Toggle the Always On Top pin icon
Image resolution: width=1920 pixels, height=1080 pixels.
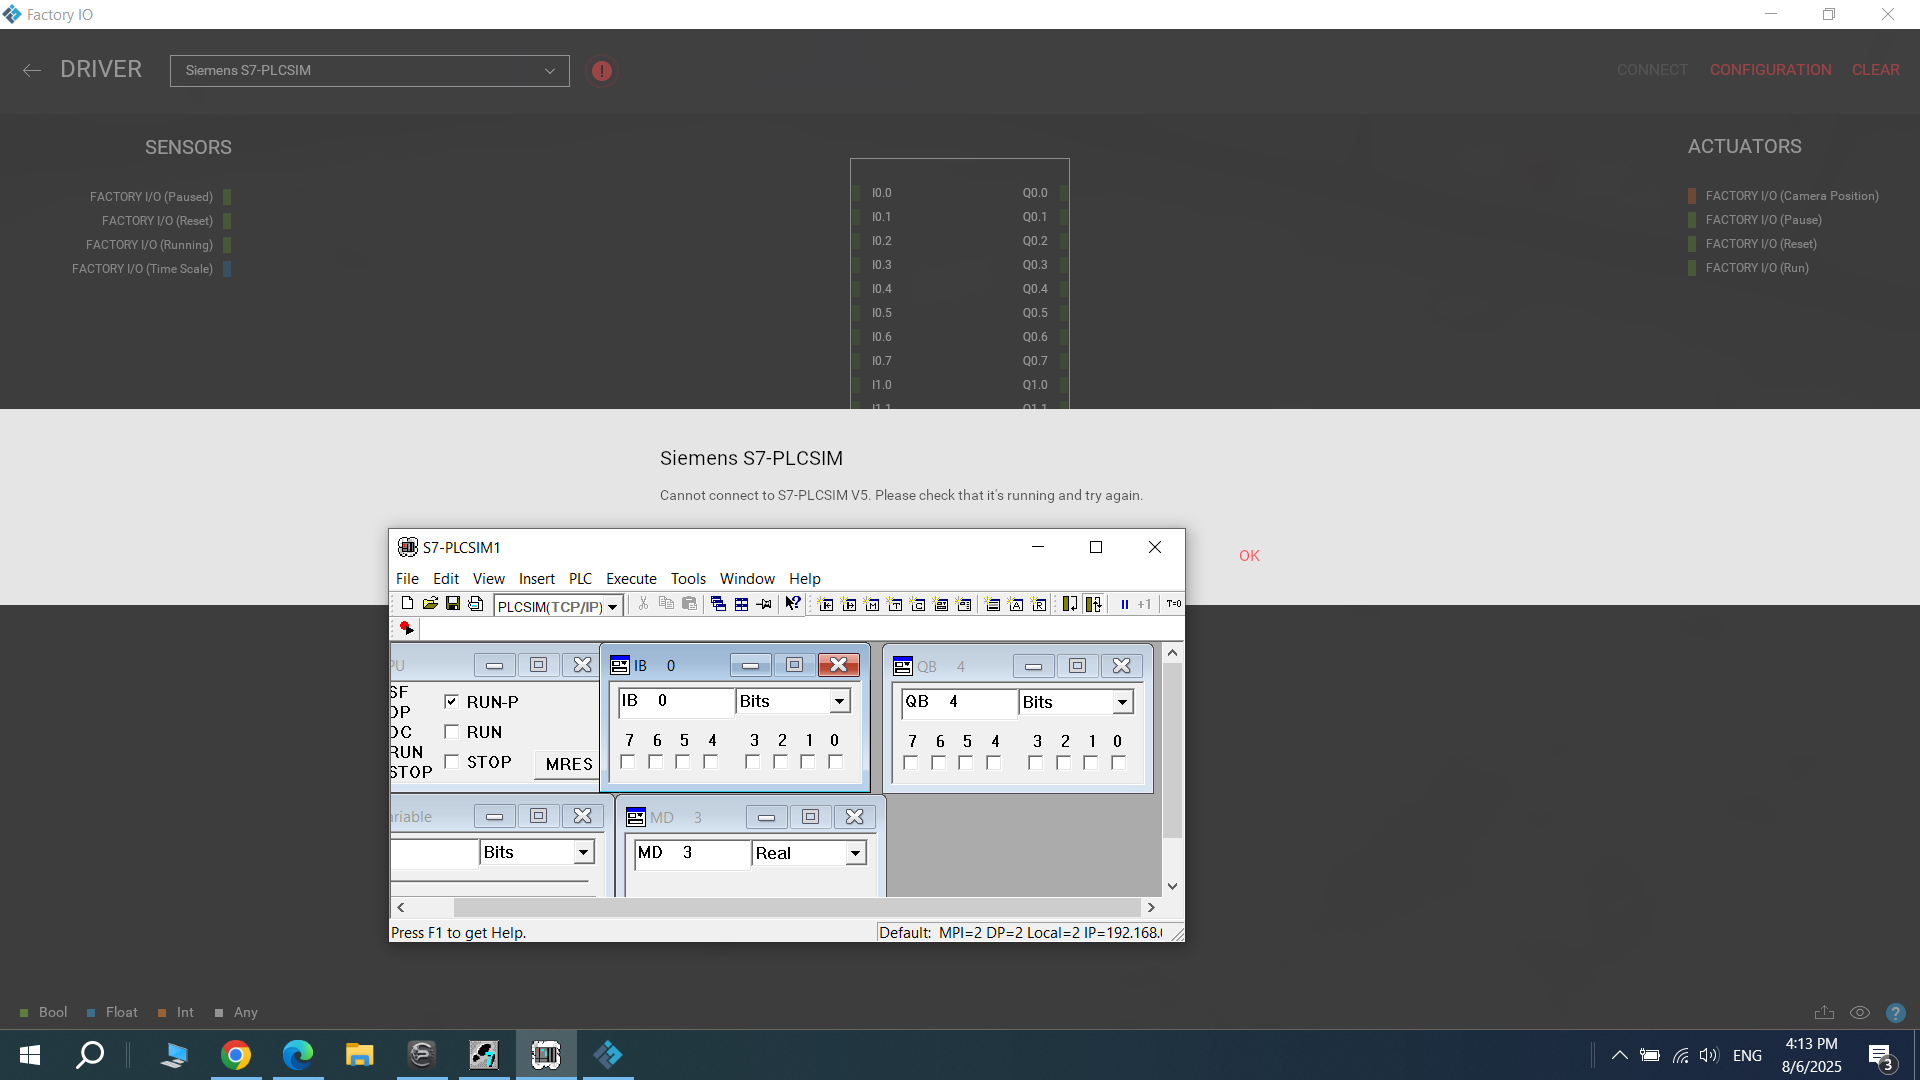764,604
